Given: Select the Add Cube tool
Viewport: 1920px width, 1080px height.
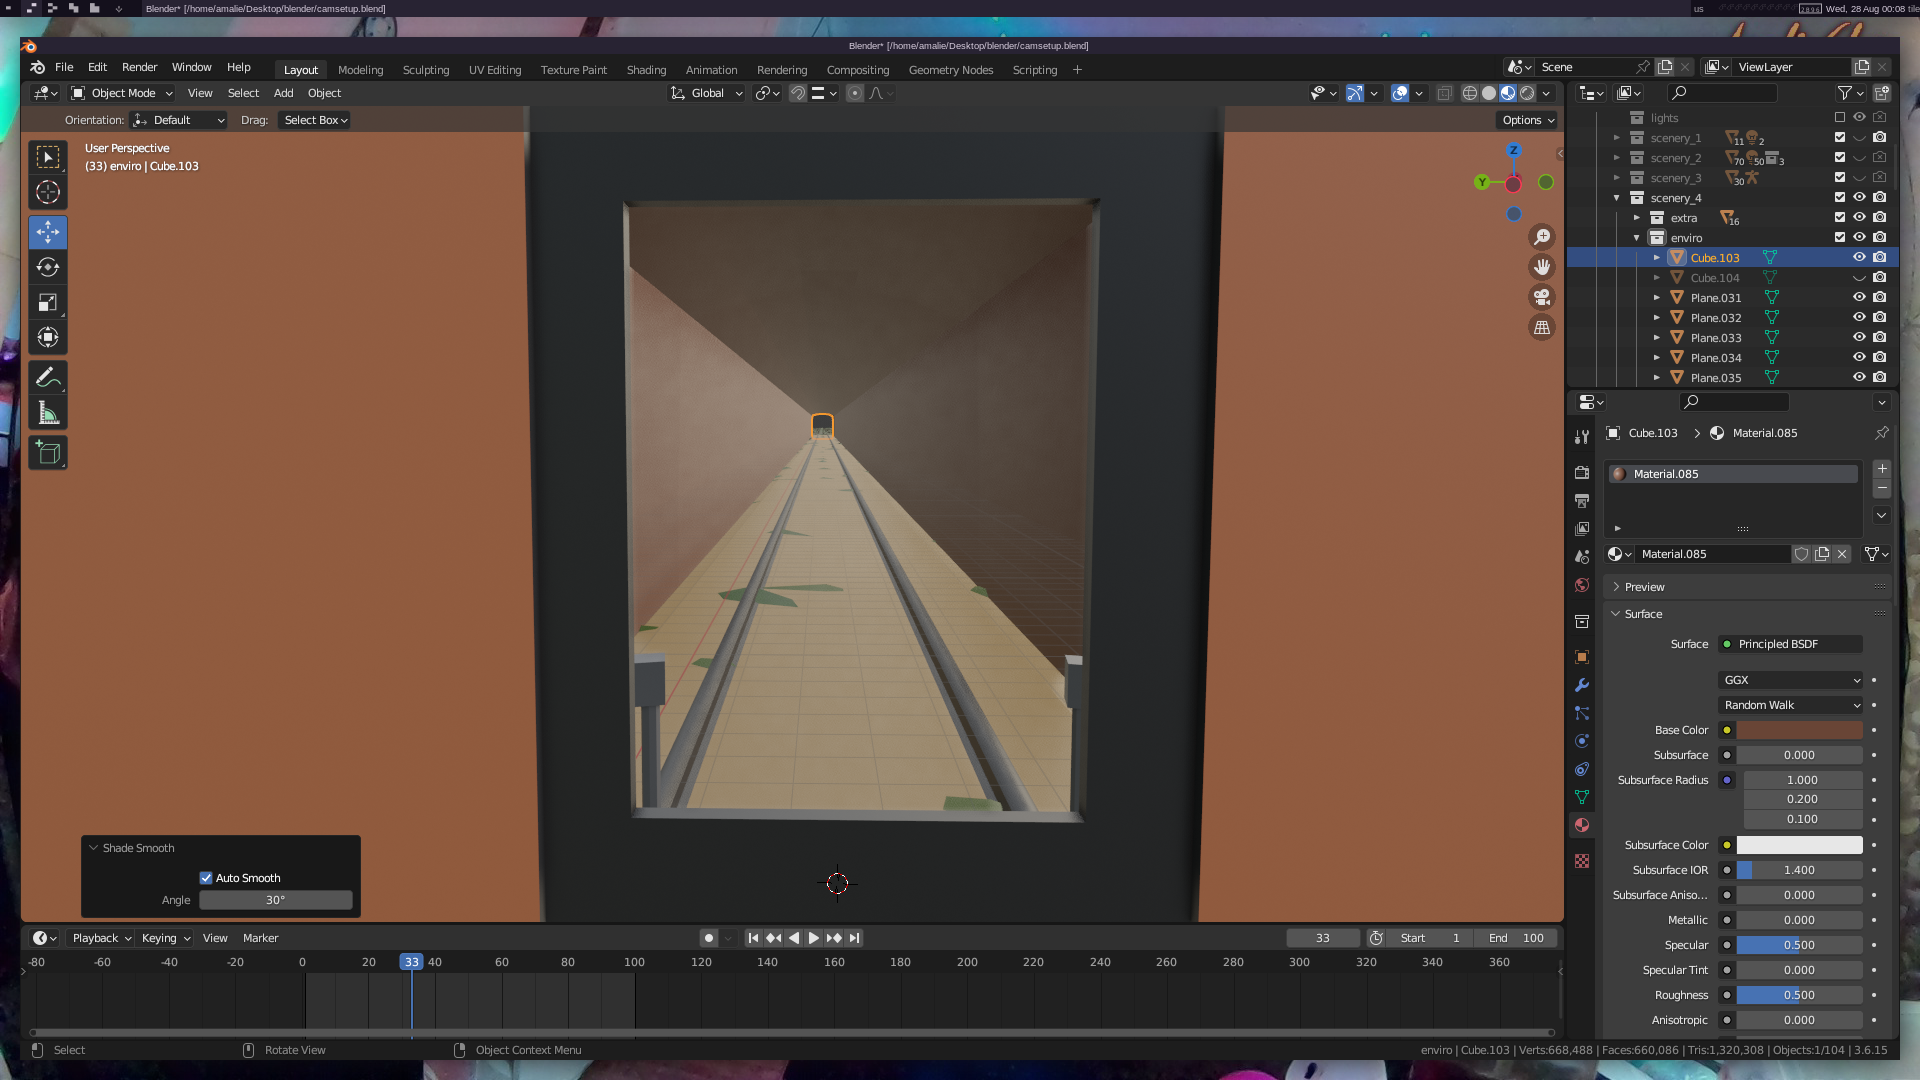Looking at the screenshot, I should point(47,453).
